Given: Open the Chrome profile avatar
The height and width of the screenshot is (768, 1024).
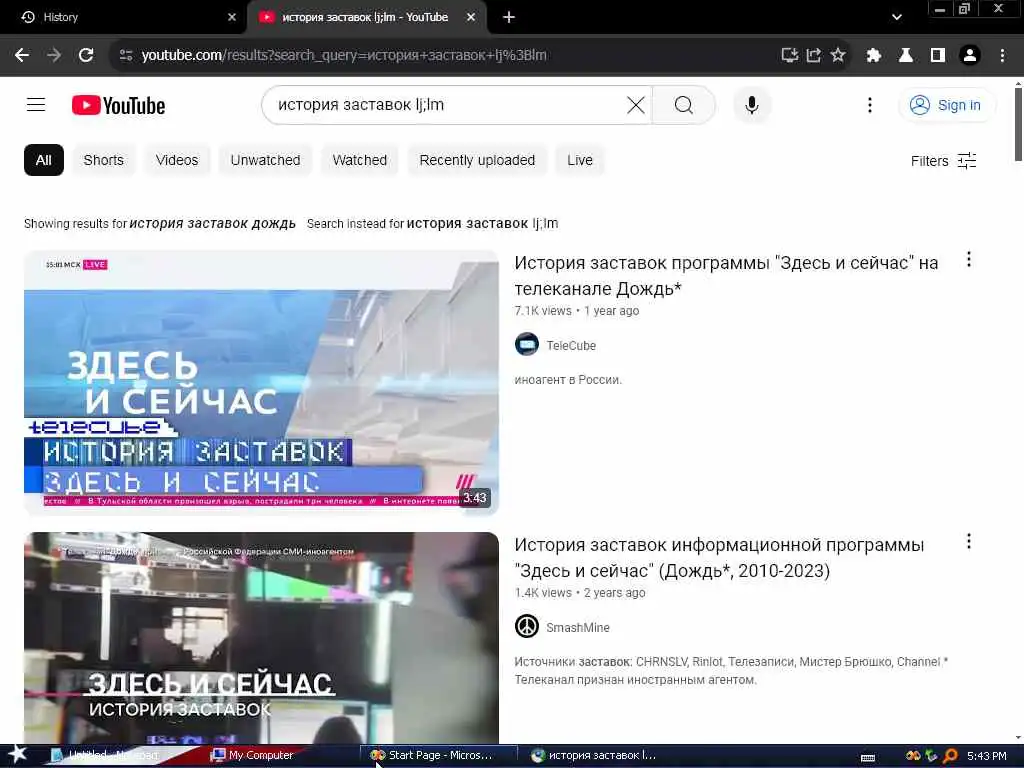Looking at the screenshot, I should coord(970,55).
